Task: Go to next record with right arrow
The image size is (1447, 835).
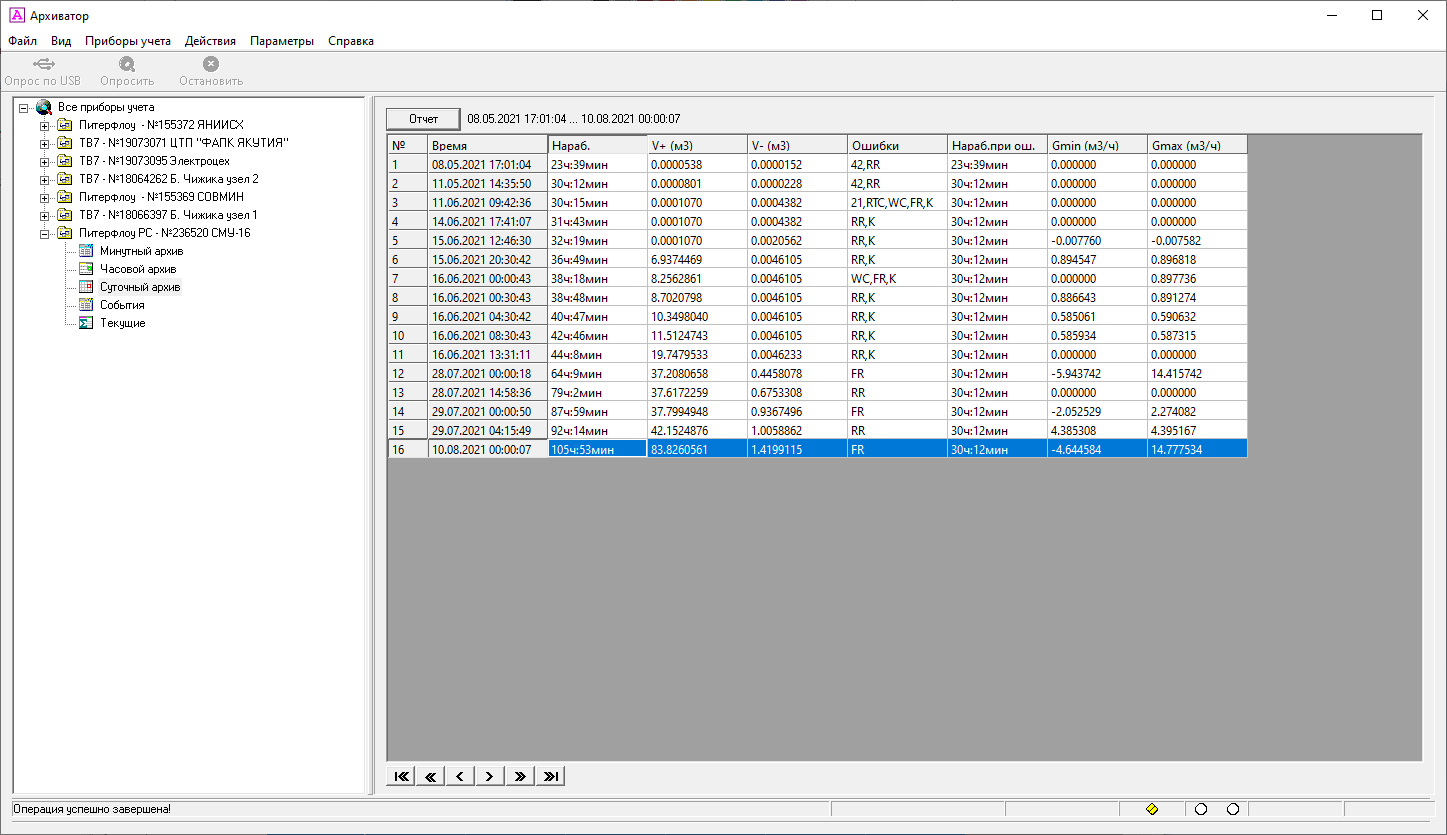Action: [490, 776]
